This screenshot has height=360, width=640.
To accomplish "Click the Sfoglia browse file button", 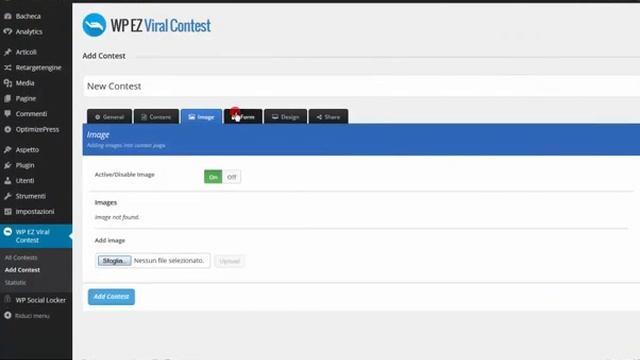I will coord(114,260).
